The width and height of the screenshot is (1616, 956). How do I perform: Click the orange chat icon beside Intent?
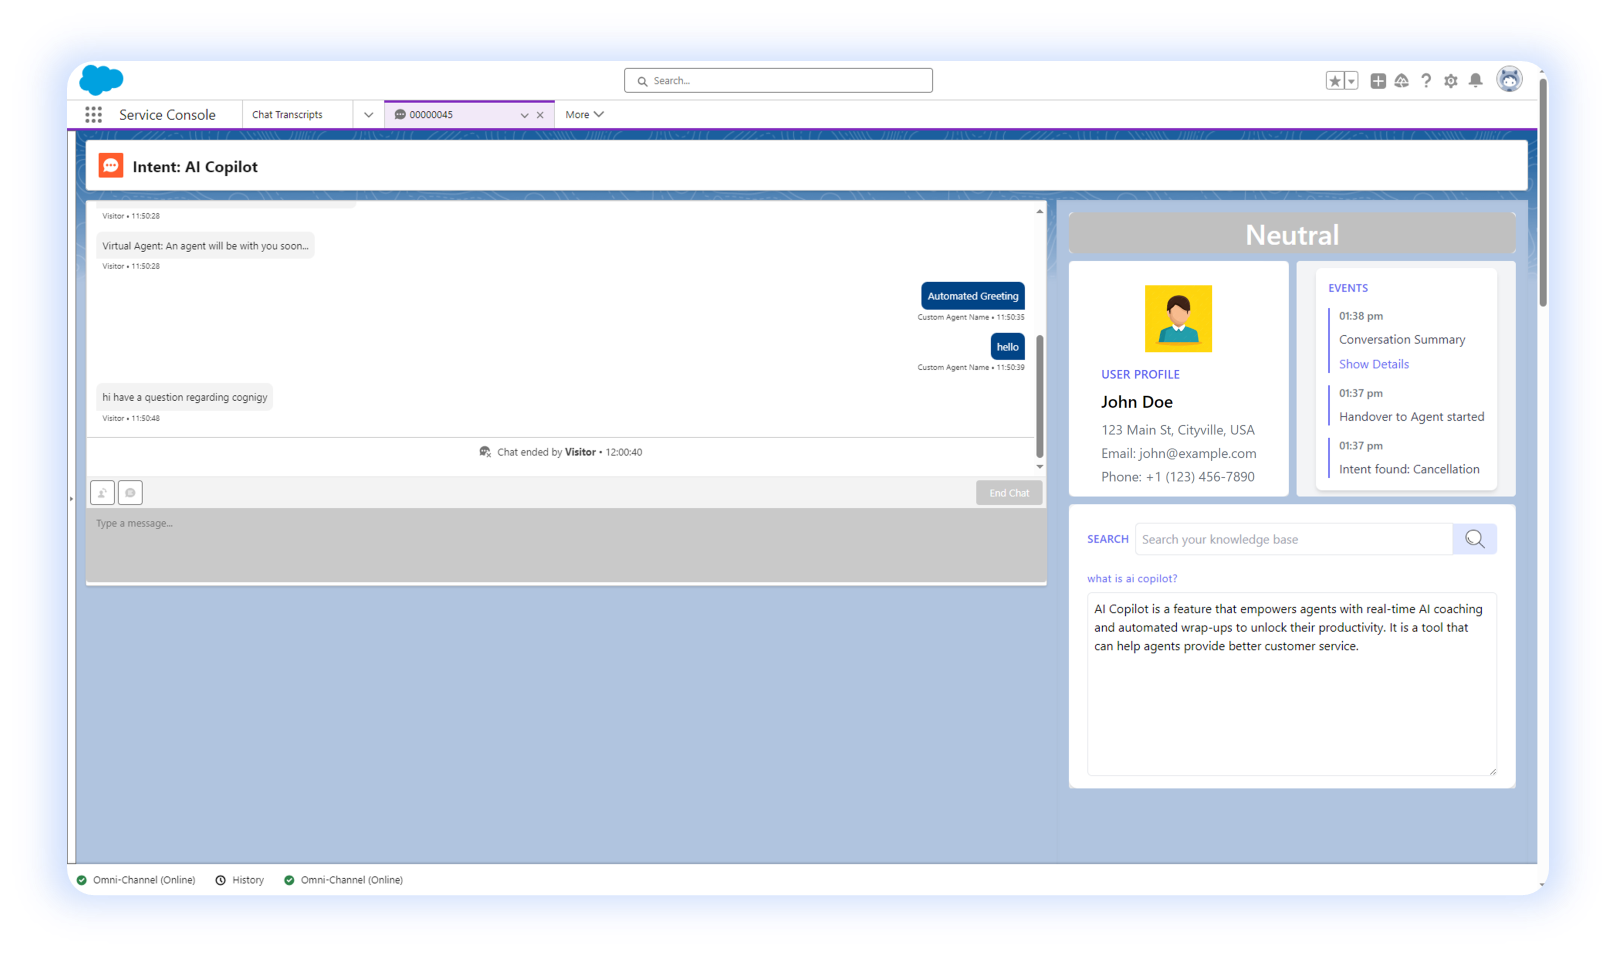pyautogui.click(x=111, y=166)
